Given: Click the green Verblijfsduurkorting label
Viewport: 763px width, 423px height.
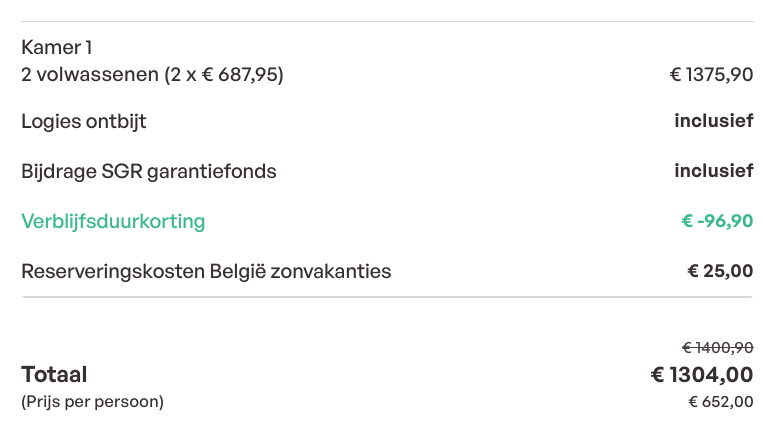Looking at the screenshot, I should 113,221.
